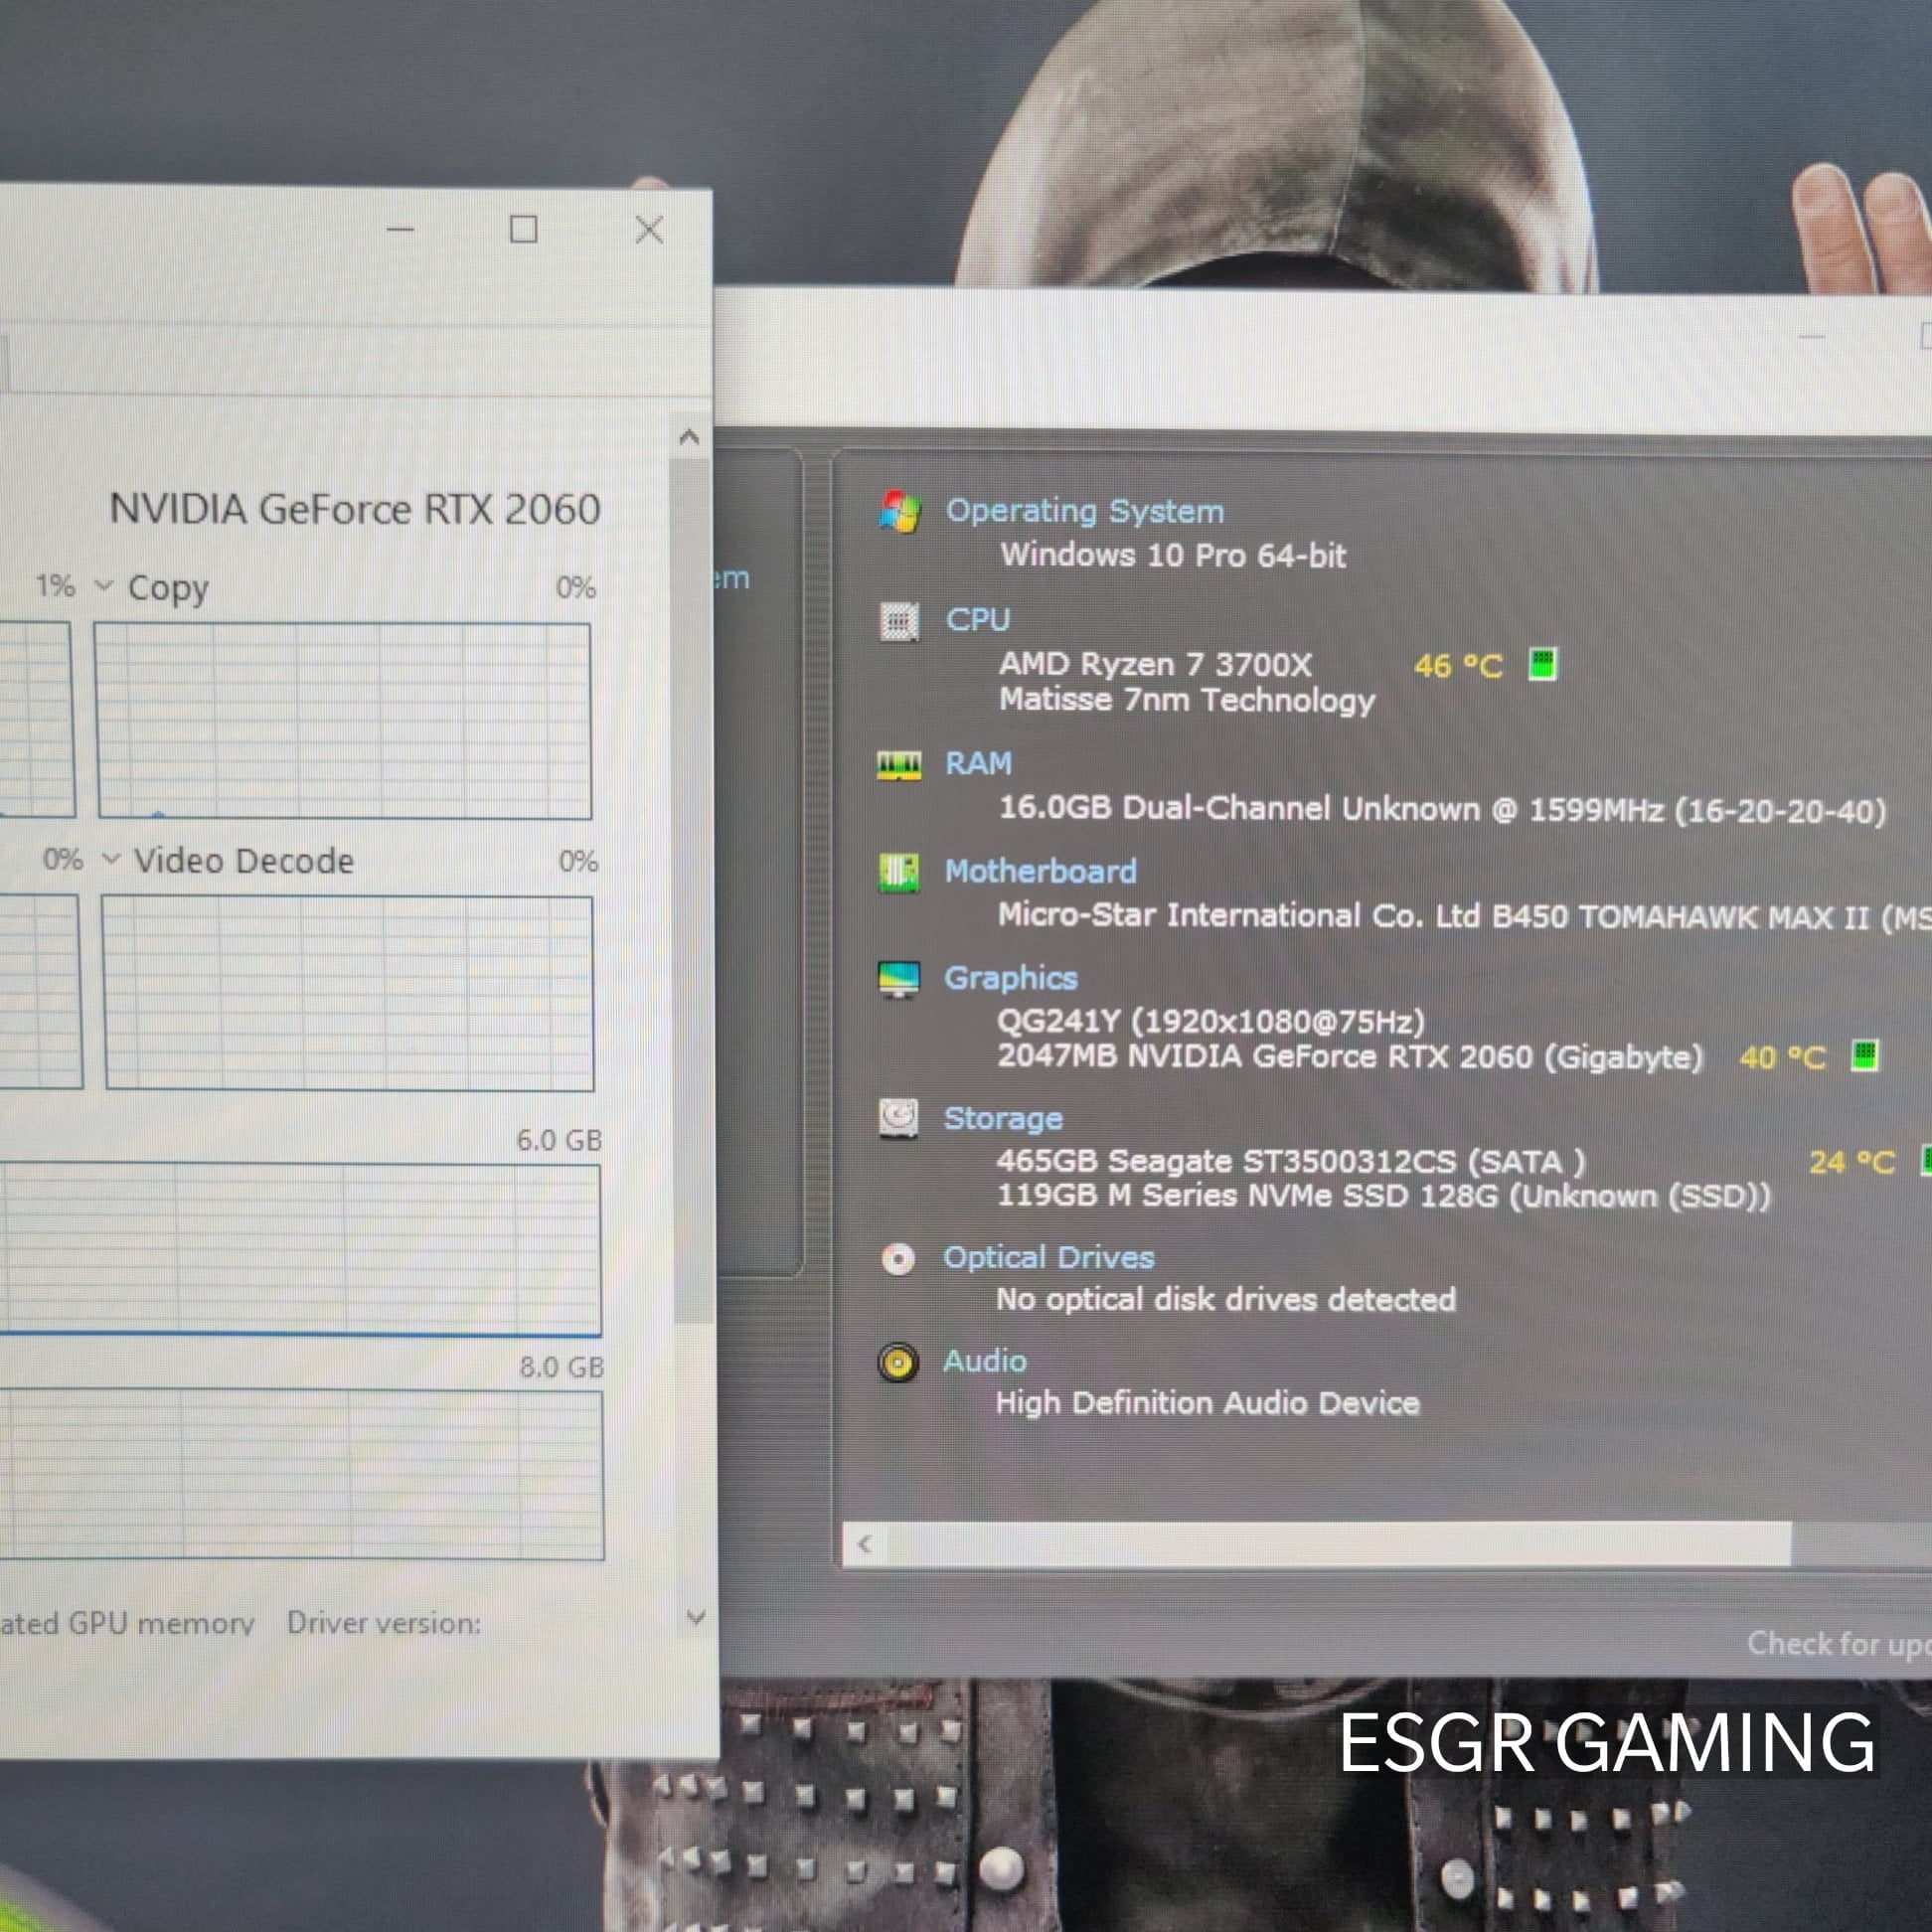This screenshot has width=1932, height=1932.
Task: Select the 119GB M Series NVMe SSD line
Action: point(1383,1196)
